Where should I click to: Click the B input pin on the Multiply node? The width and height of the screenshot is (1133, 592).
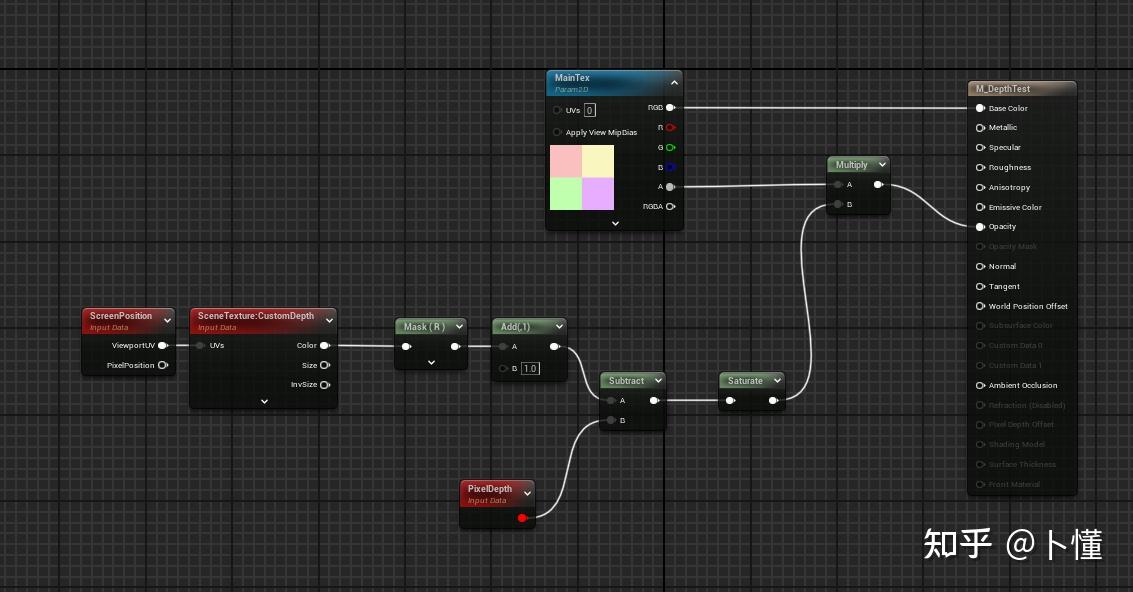point(837,204)
